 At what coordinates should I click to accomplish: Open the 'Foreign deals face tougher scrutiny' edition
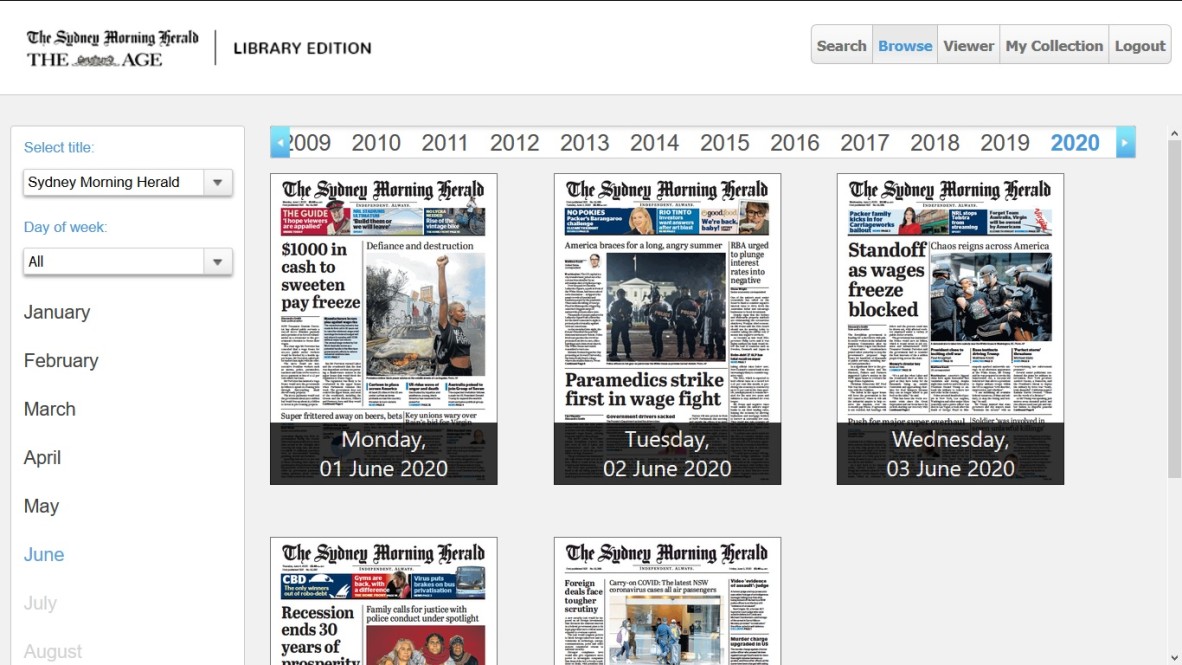pos(667,601)
